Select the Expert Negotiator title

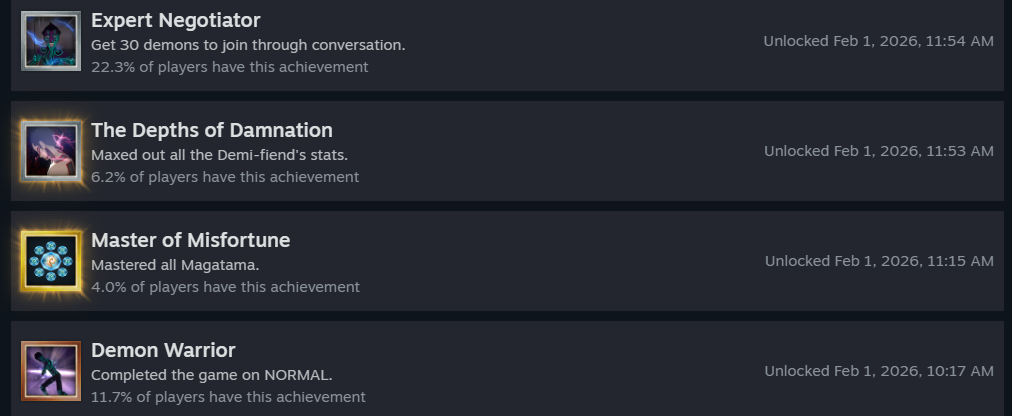tap(175, 20)
